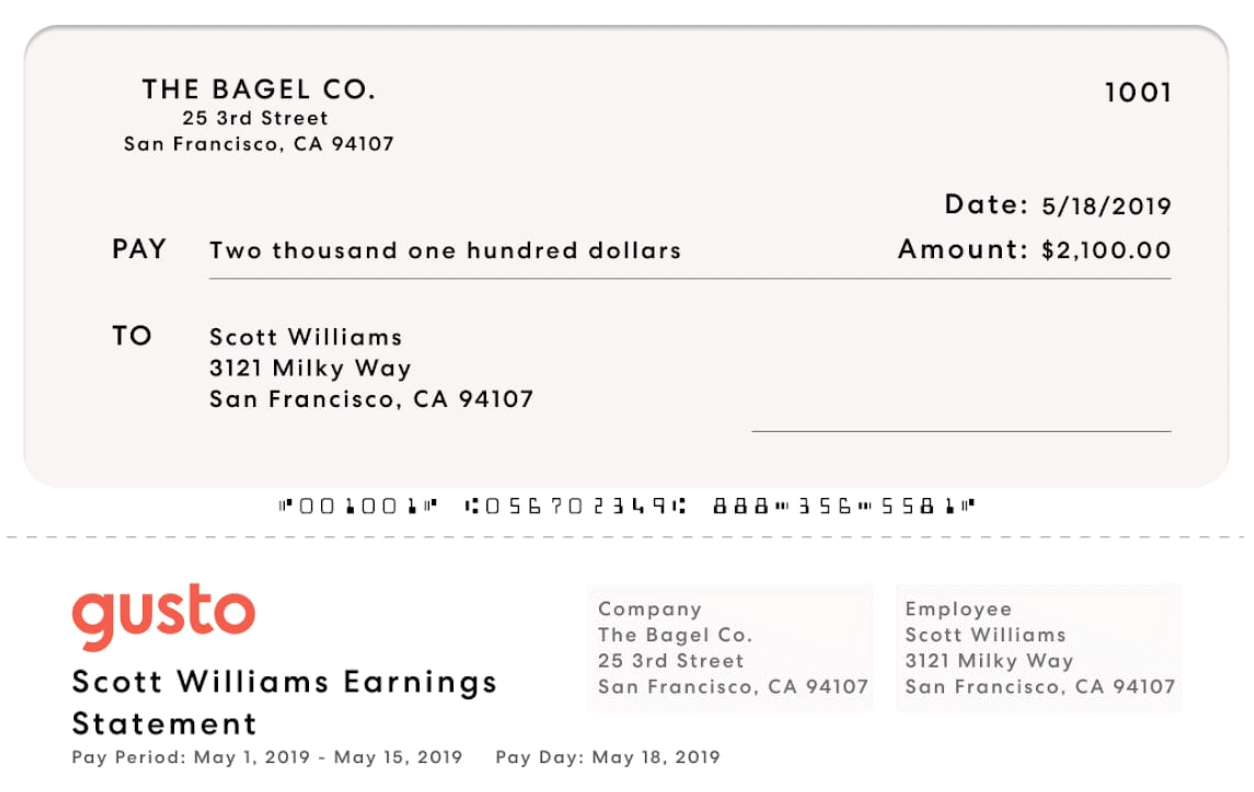Click the Gusto logo
The width and height of the screenshot is (1254, 792).
163,615
